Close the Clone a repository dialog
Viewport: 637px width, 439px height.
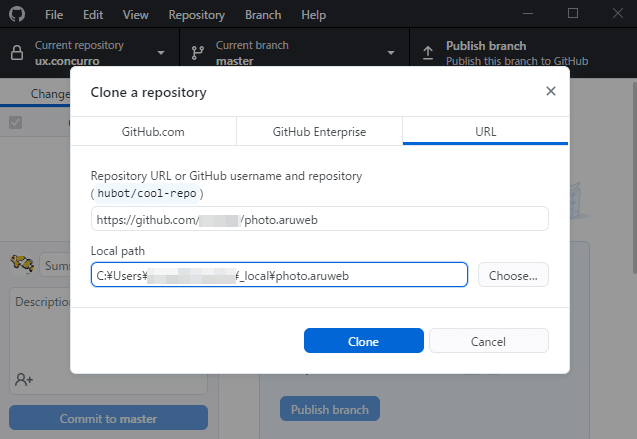coord(550,91)
